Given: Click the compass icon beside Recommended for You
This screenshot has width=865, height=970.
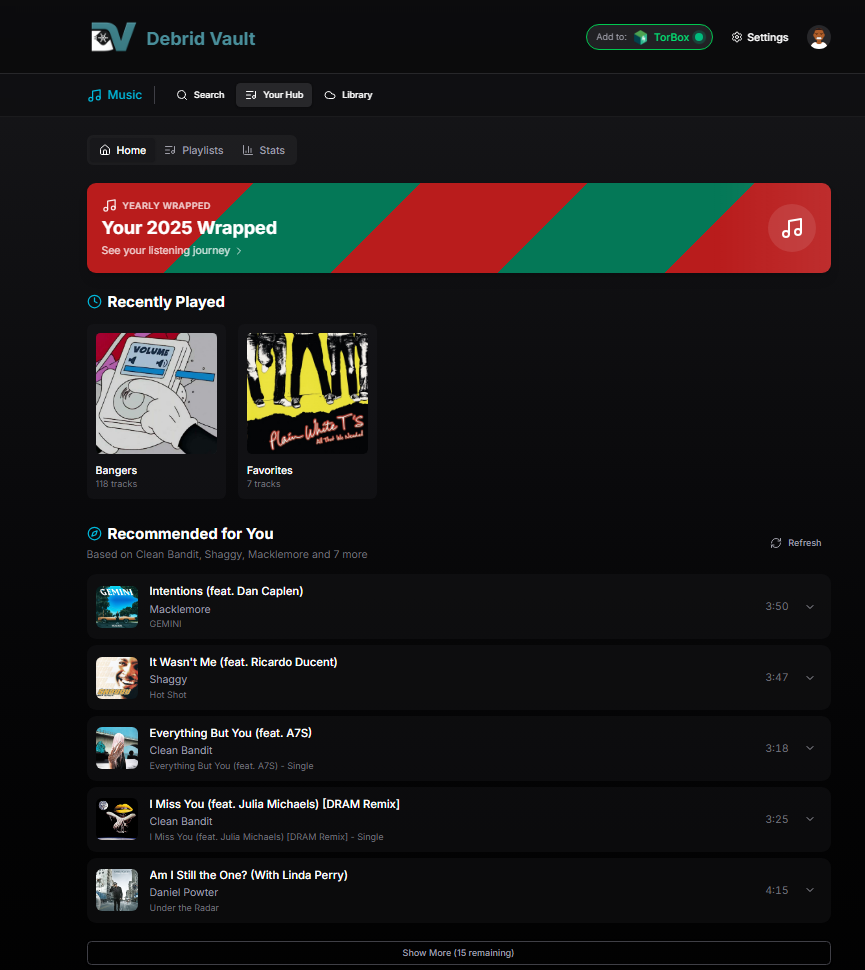Looking at the screenshot, I should (95, 534).
